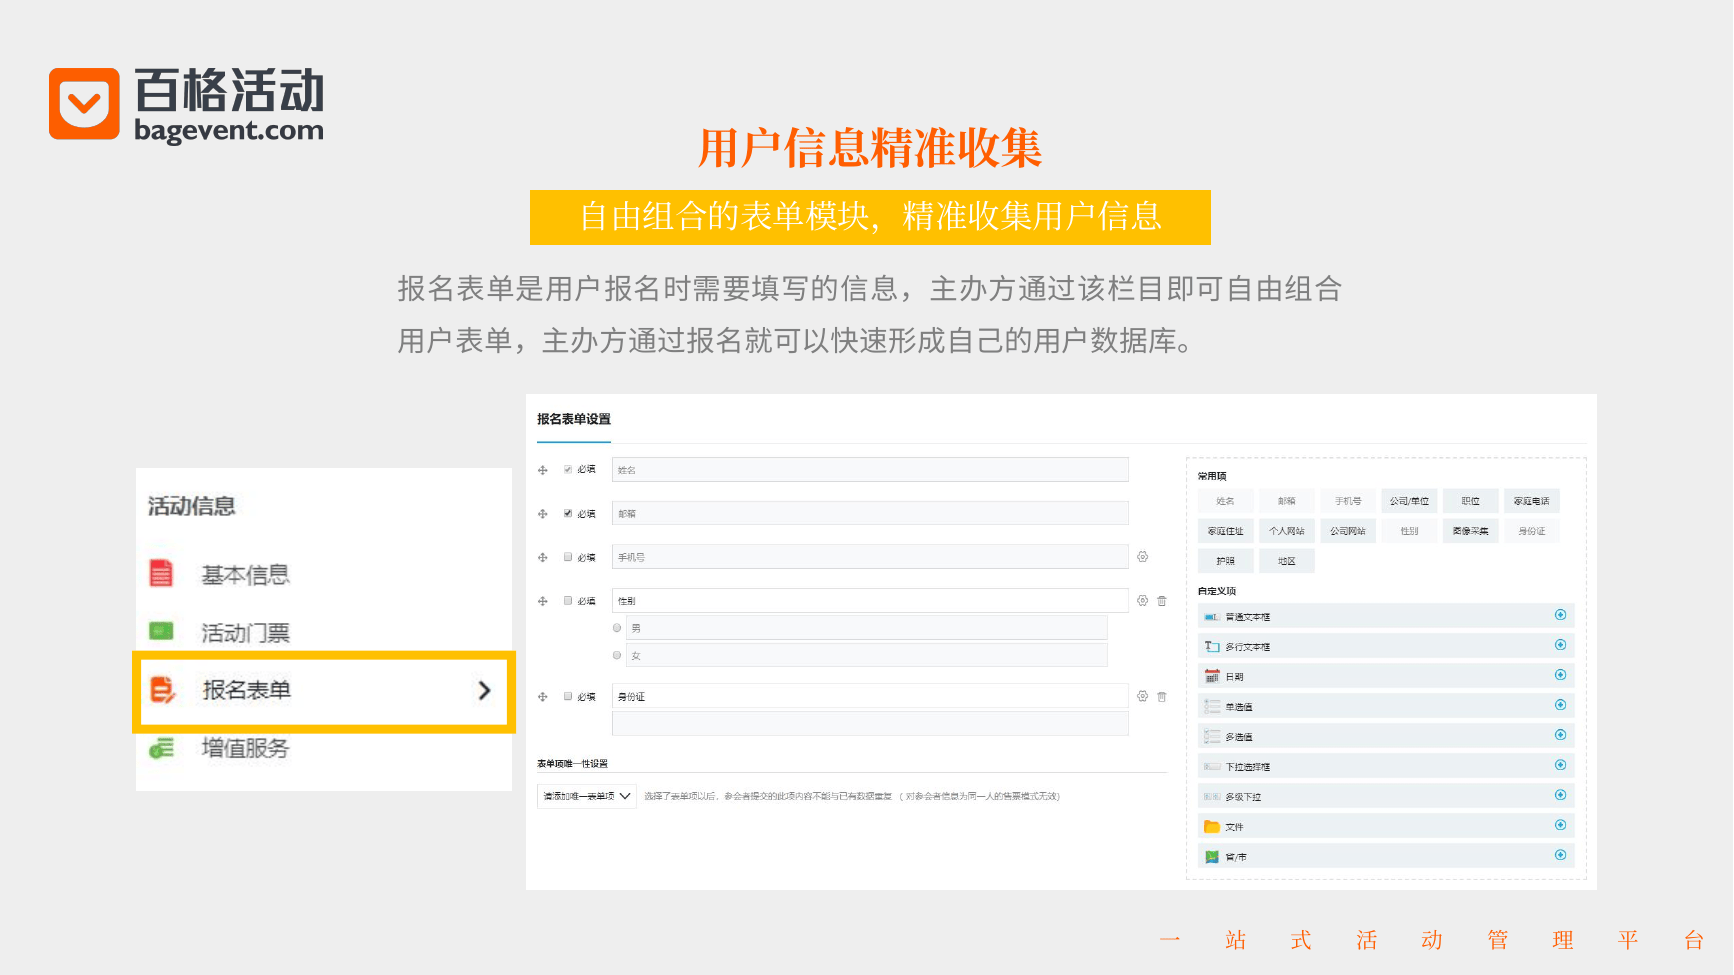The height and width of the screenshot is (975, 1734).
Task: Check the 必填 checkbox for 手机号
Action: pyautogui.click(x=568, y=557)
